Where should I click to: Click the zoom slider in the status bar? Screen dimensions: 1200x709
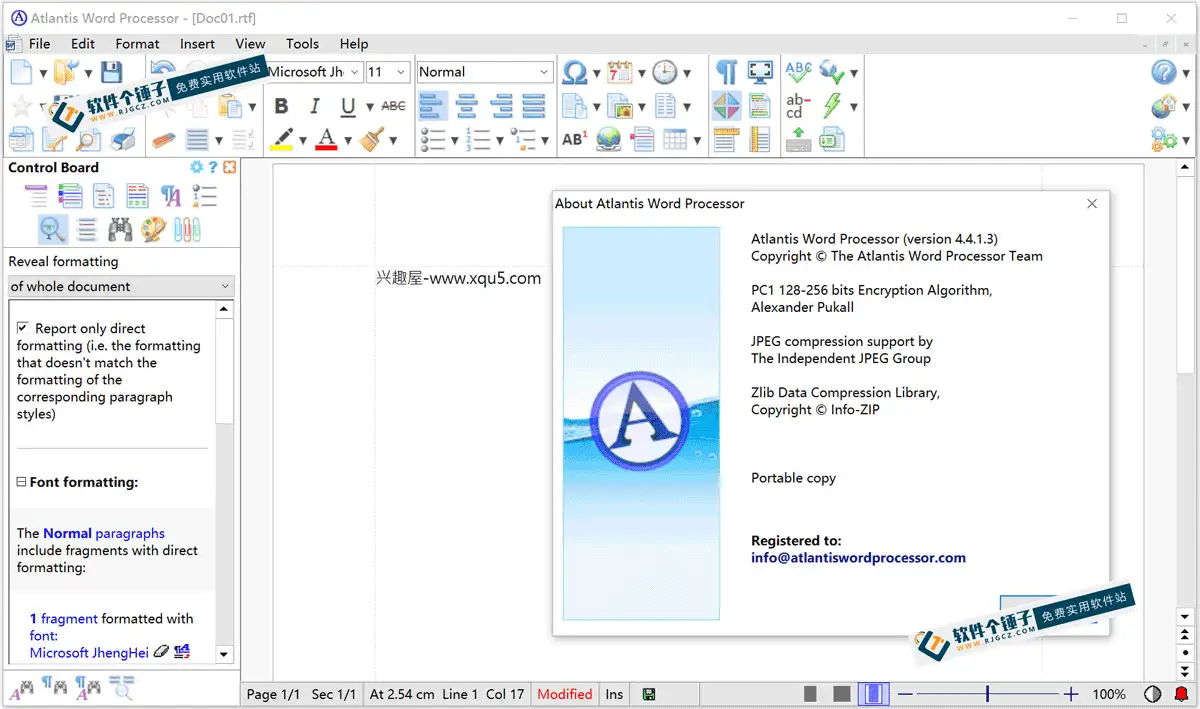987,694
